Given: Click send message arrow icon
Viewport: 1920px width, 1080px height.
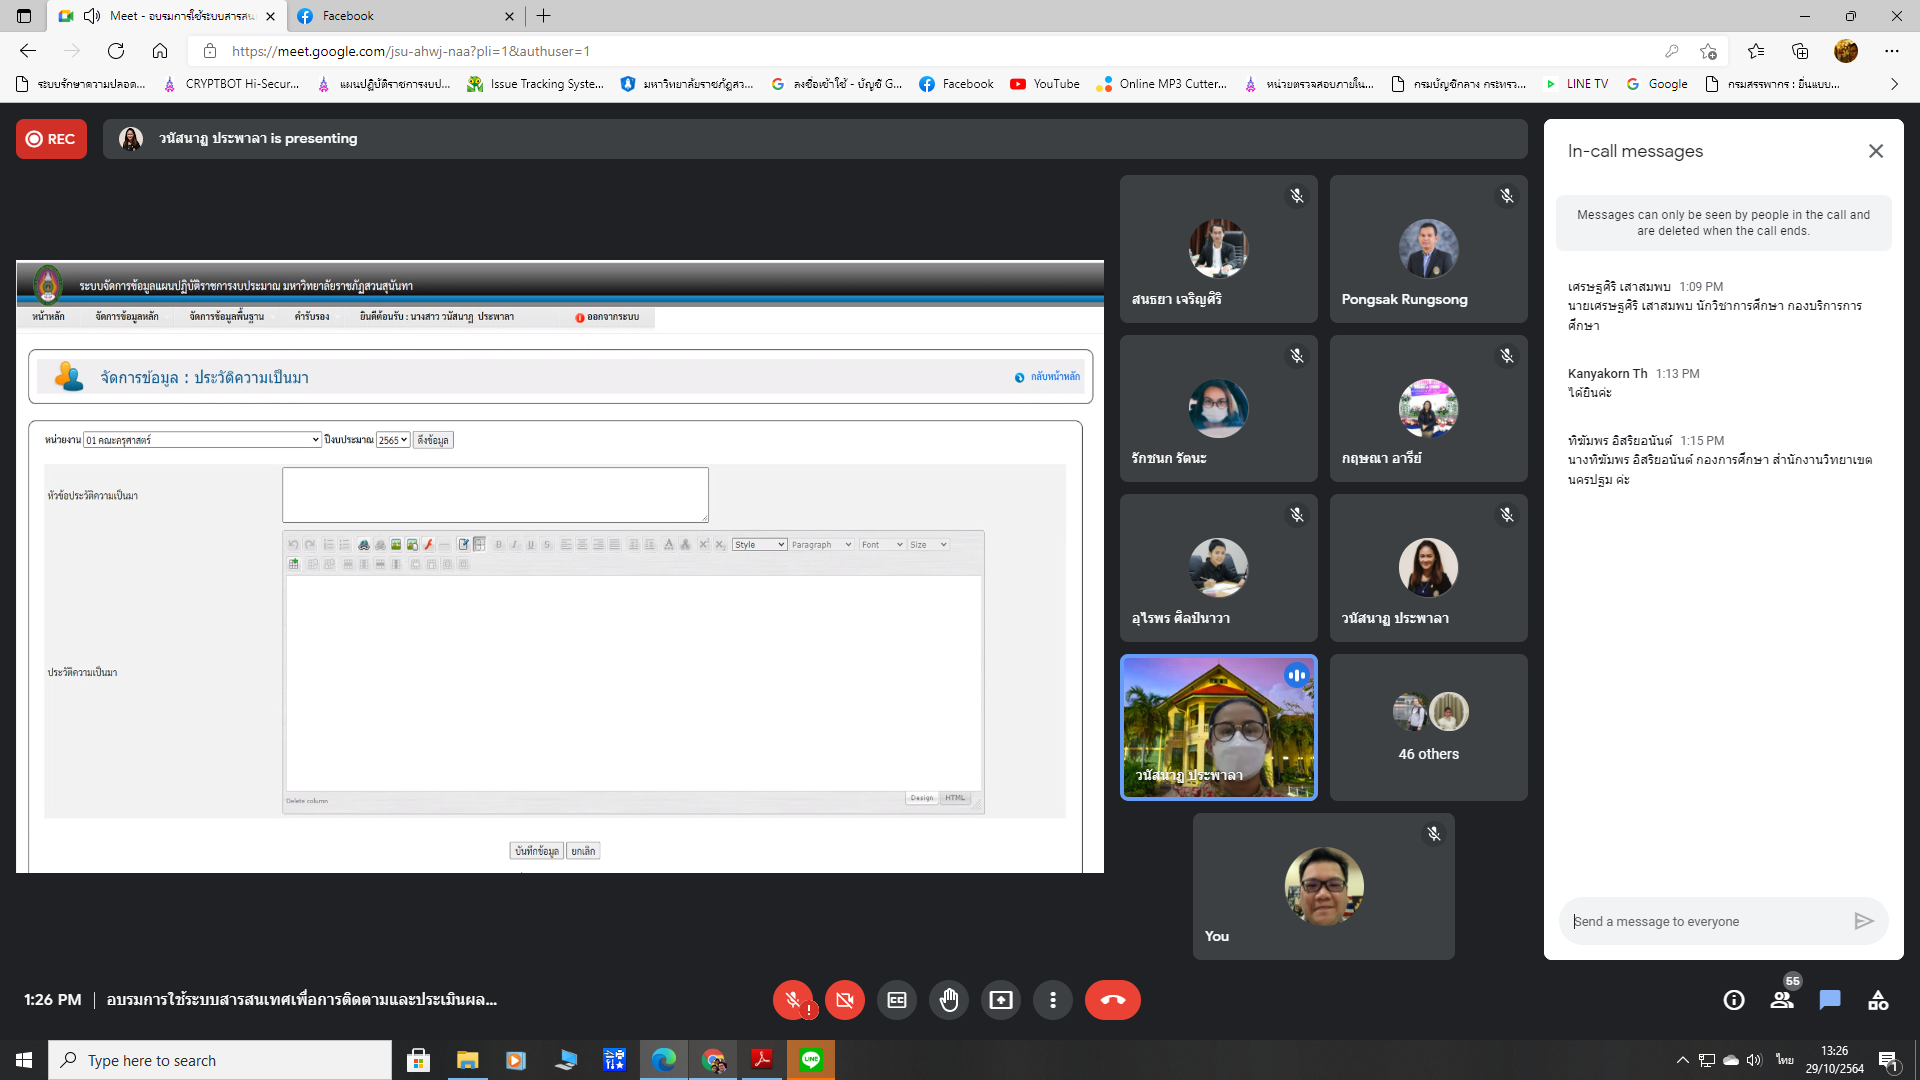Looking at the screenshot, I should [1863, 921].
